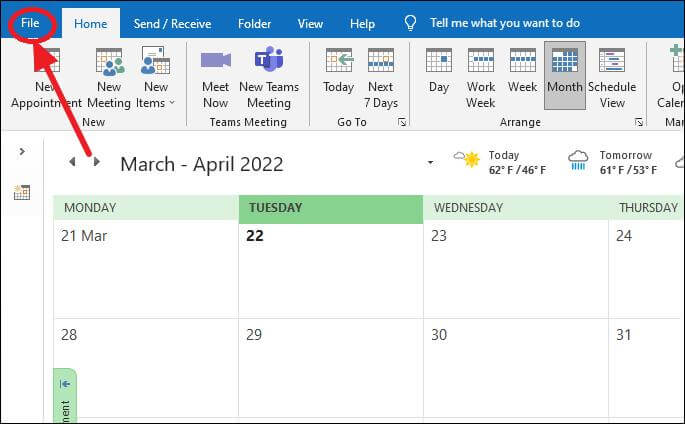Click the Tell me what you want field
Image resolution: width=685 pixels, height=424 pixels.
505,23
